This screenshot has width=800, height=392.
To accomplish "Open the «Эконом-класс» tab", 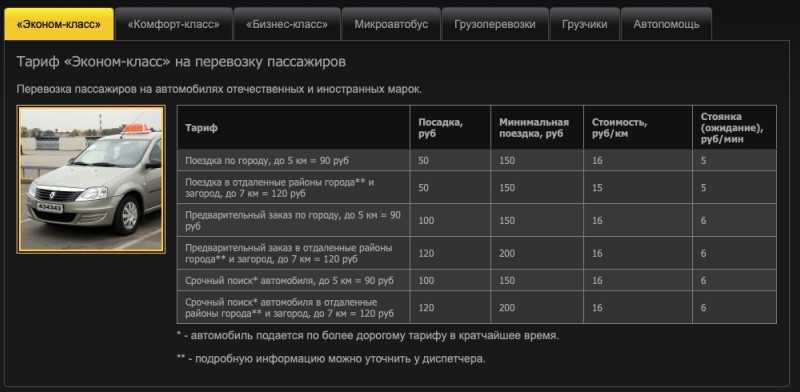I will [59, 24].
